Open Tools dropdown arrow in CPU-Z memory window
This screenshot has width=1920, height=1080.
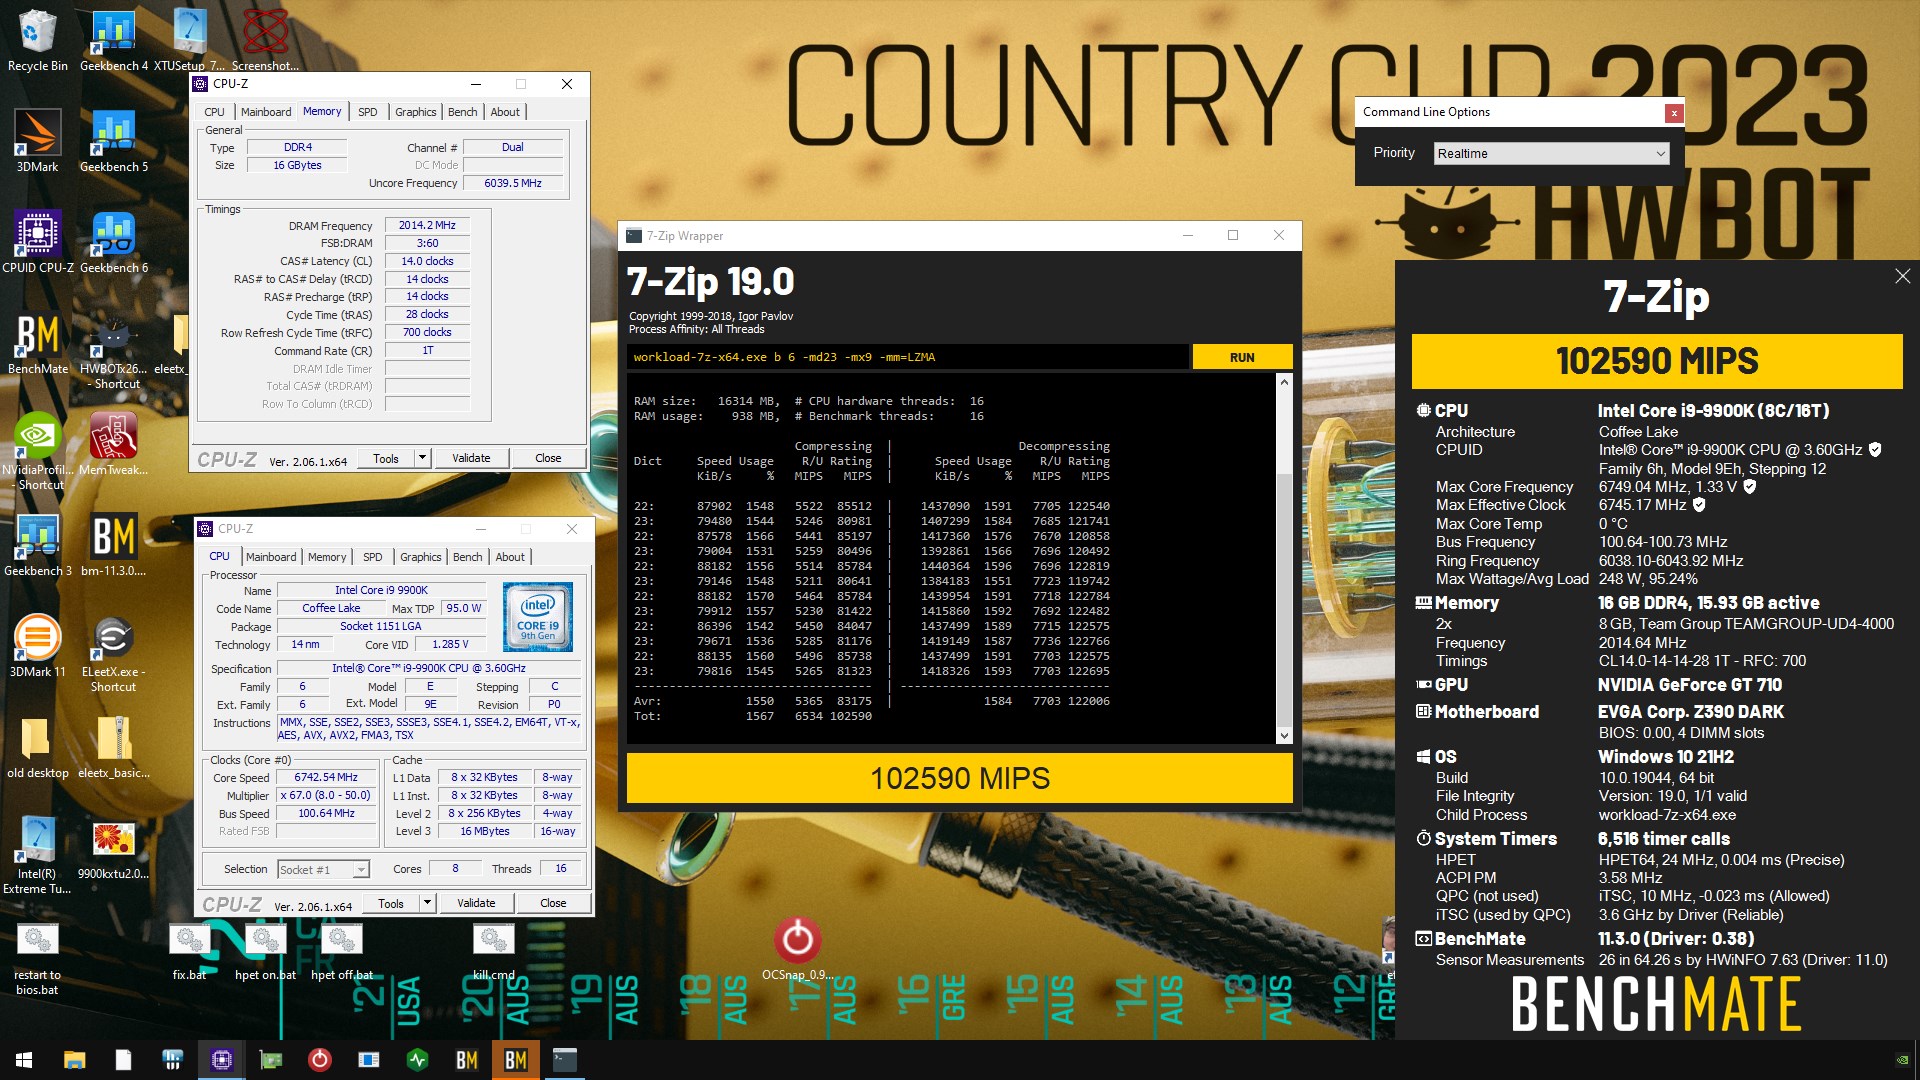[423, 458]
